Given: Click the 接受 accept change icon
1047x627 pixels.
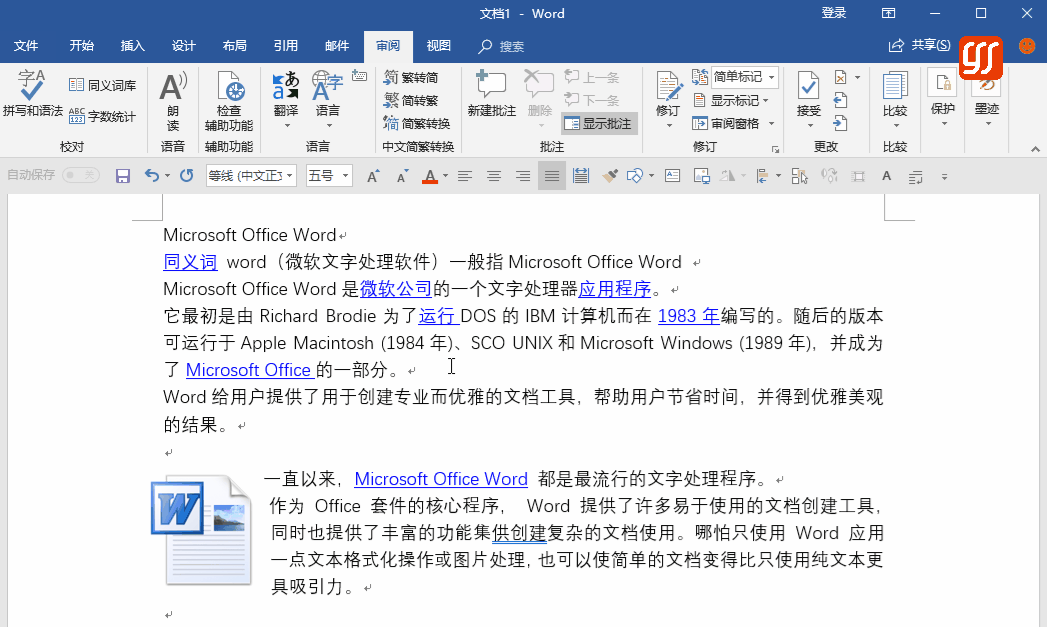Looking at the screenshot, I should (809, 85).
